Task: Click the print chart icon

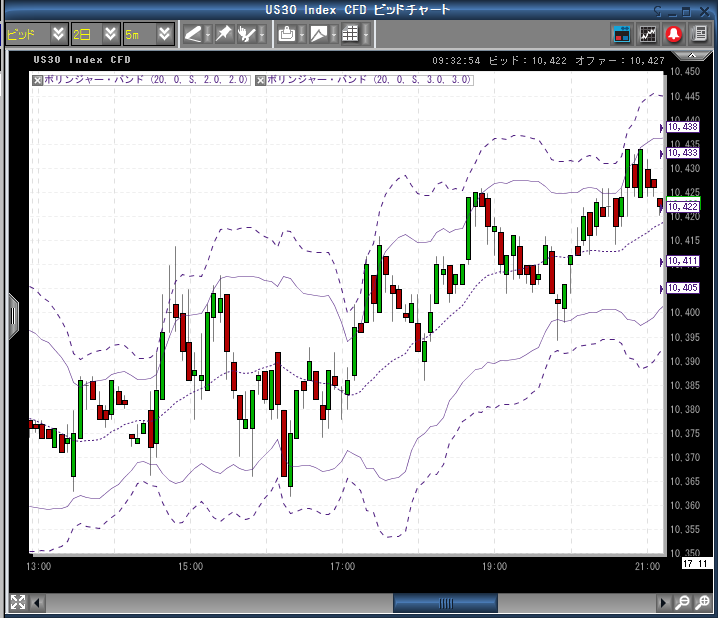Action: tap(287, 34)
